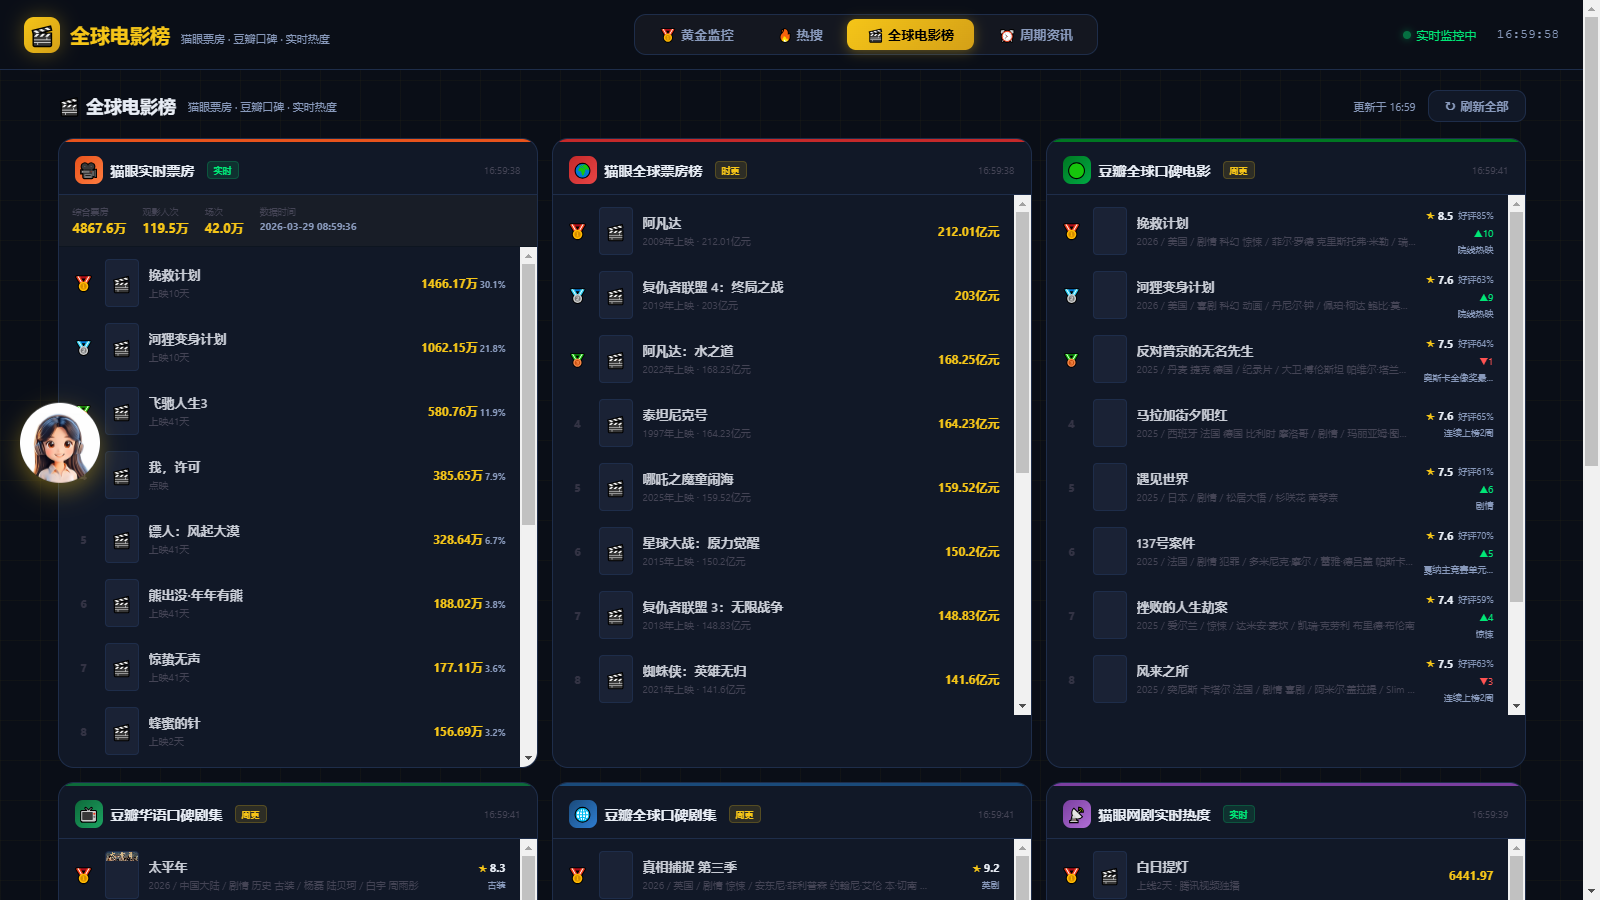Viewport: 1600px width, 900px height.
Task: Open the 周期资讯 tab
Action: (1036, 35)
